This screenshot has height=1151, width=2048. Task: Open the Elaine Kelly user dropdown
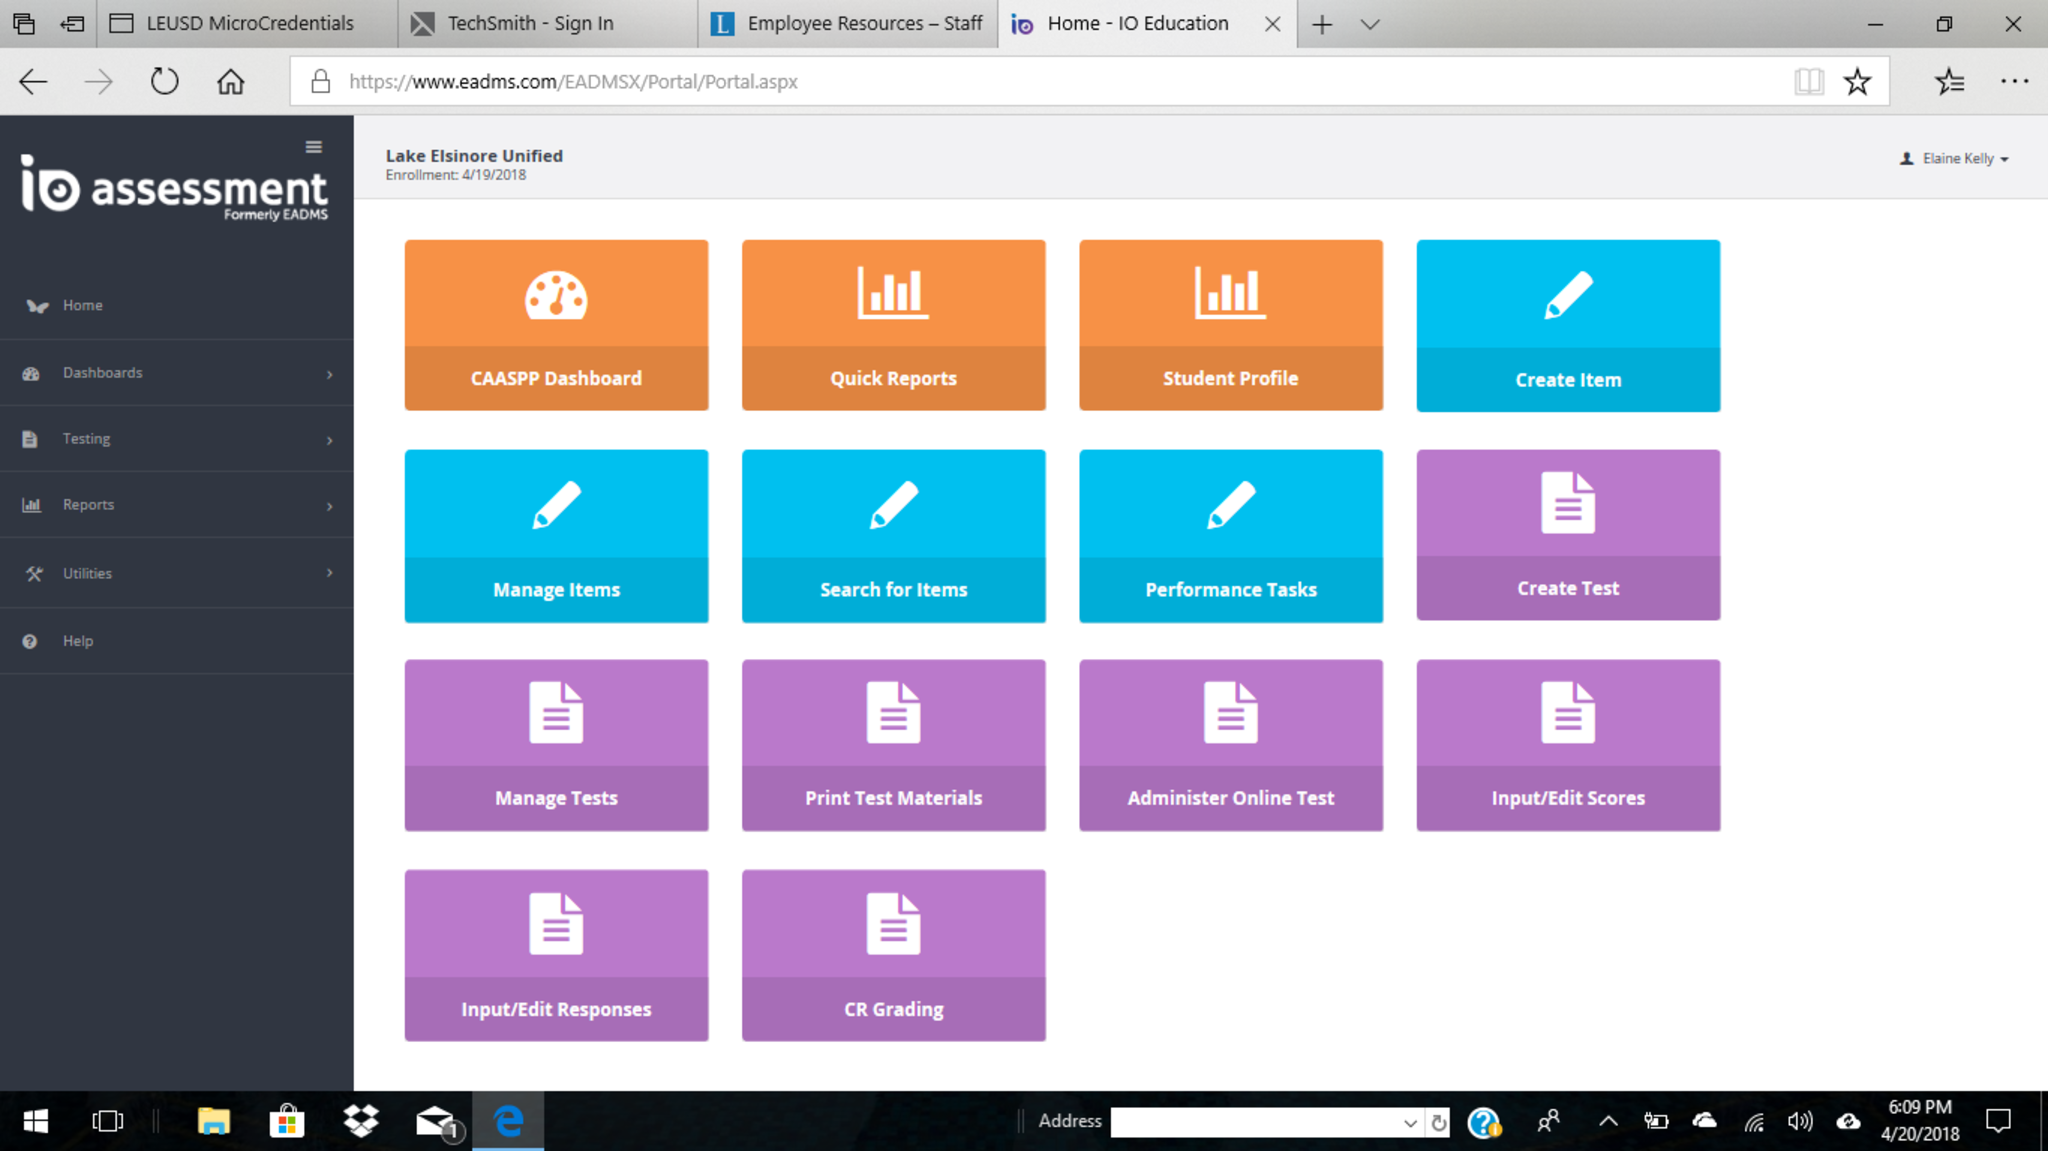1956,158
